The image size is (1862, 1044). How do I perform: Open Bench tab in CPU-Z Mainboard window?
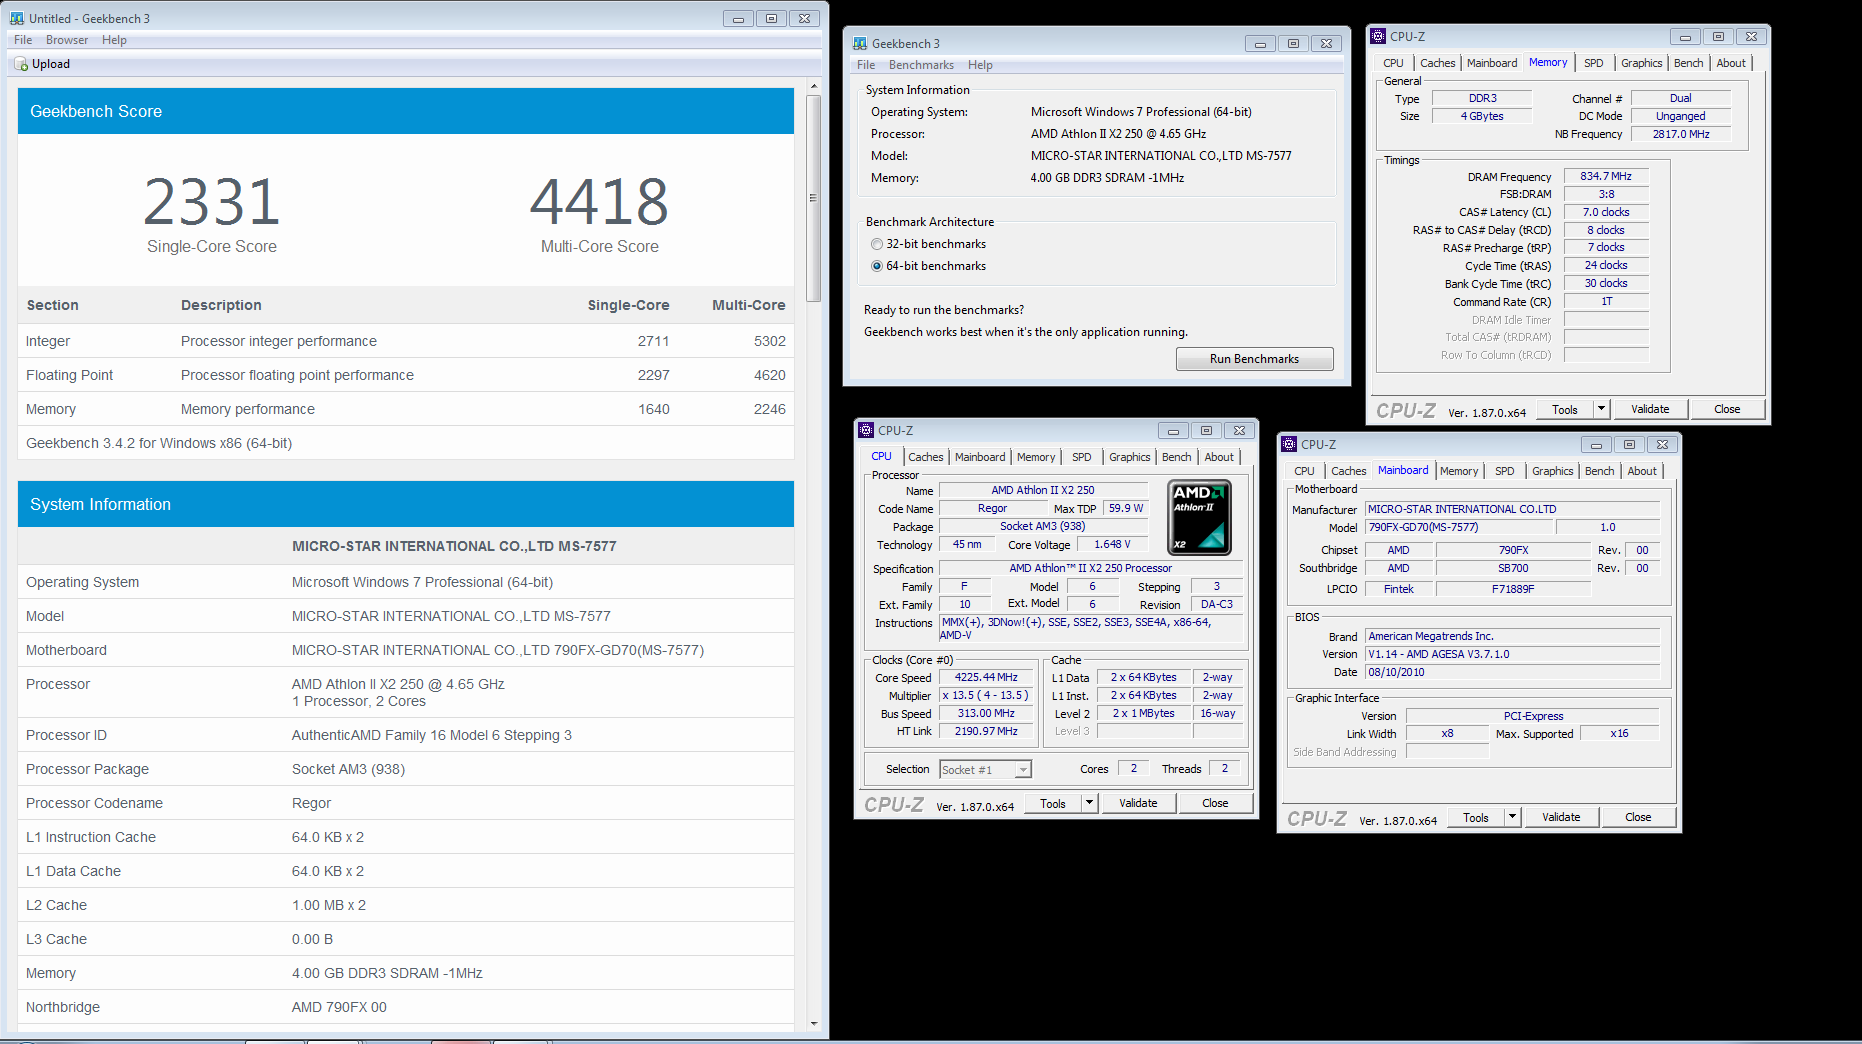coord(1599,471)
